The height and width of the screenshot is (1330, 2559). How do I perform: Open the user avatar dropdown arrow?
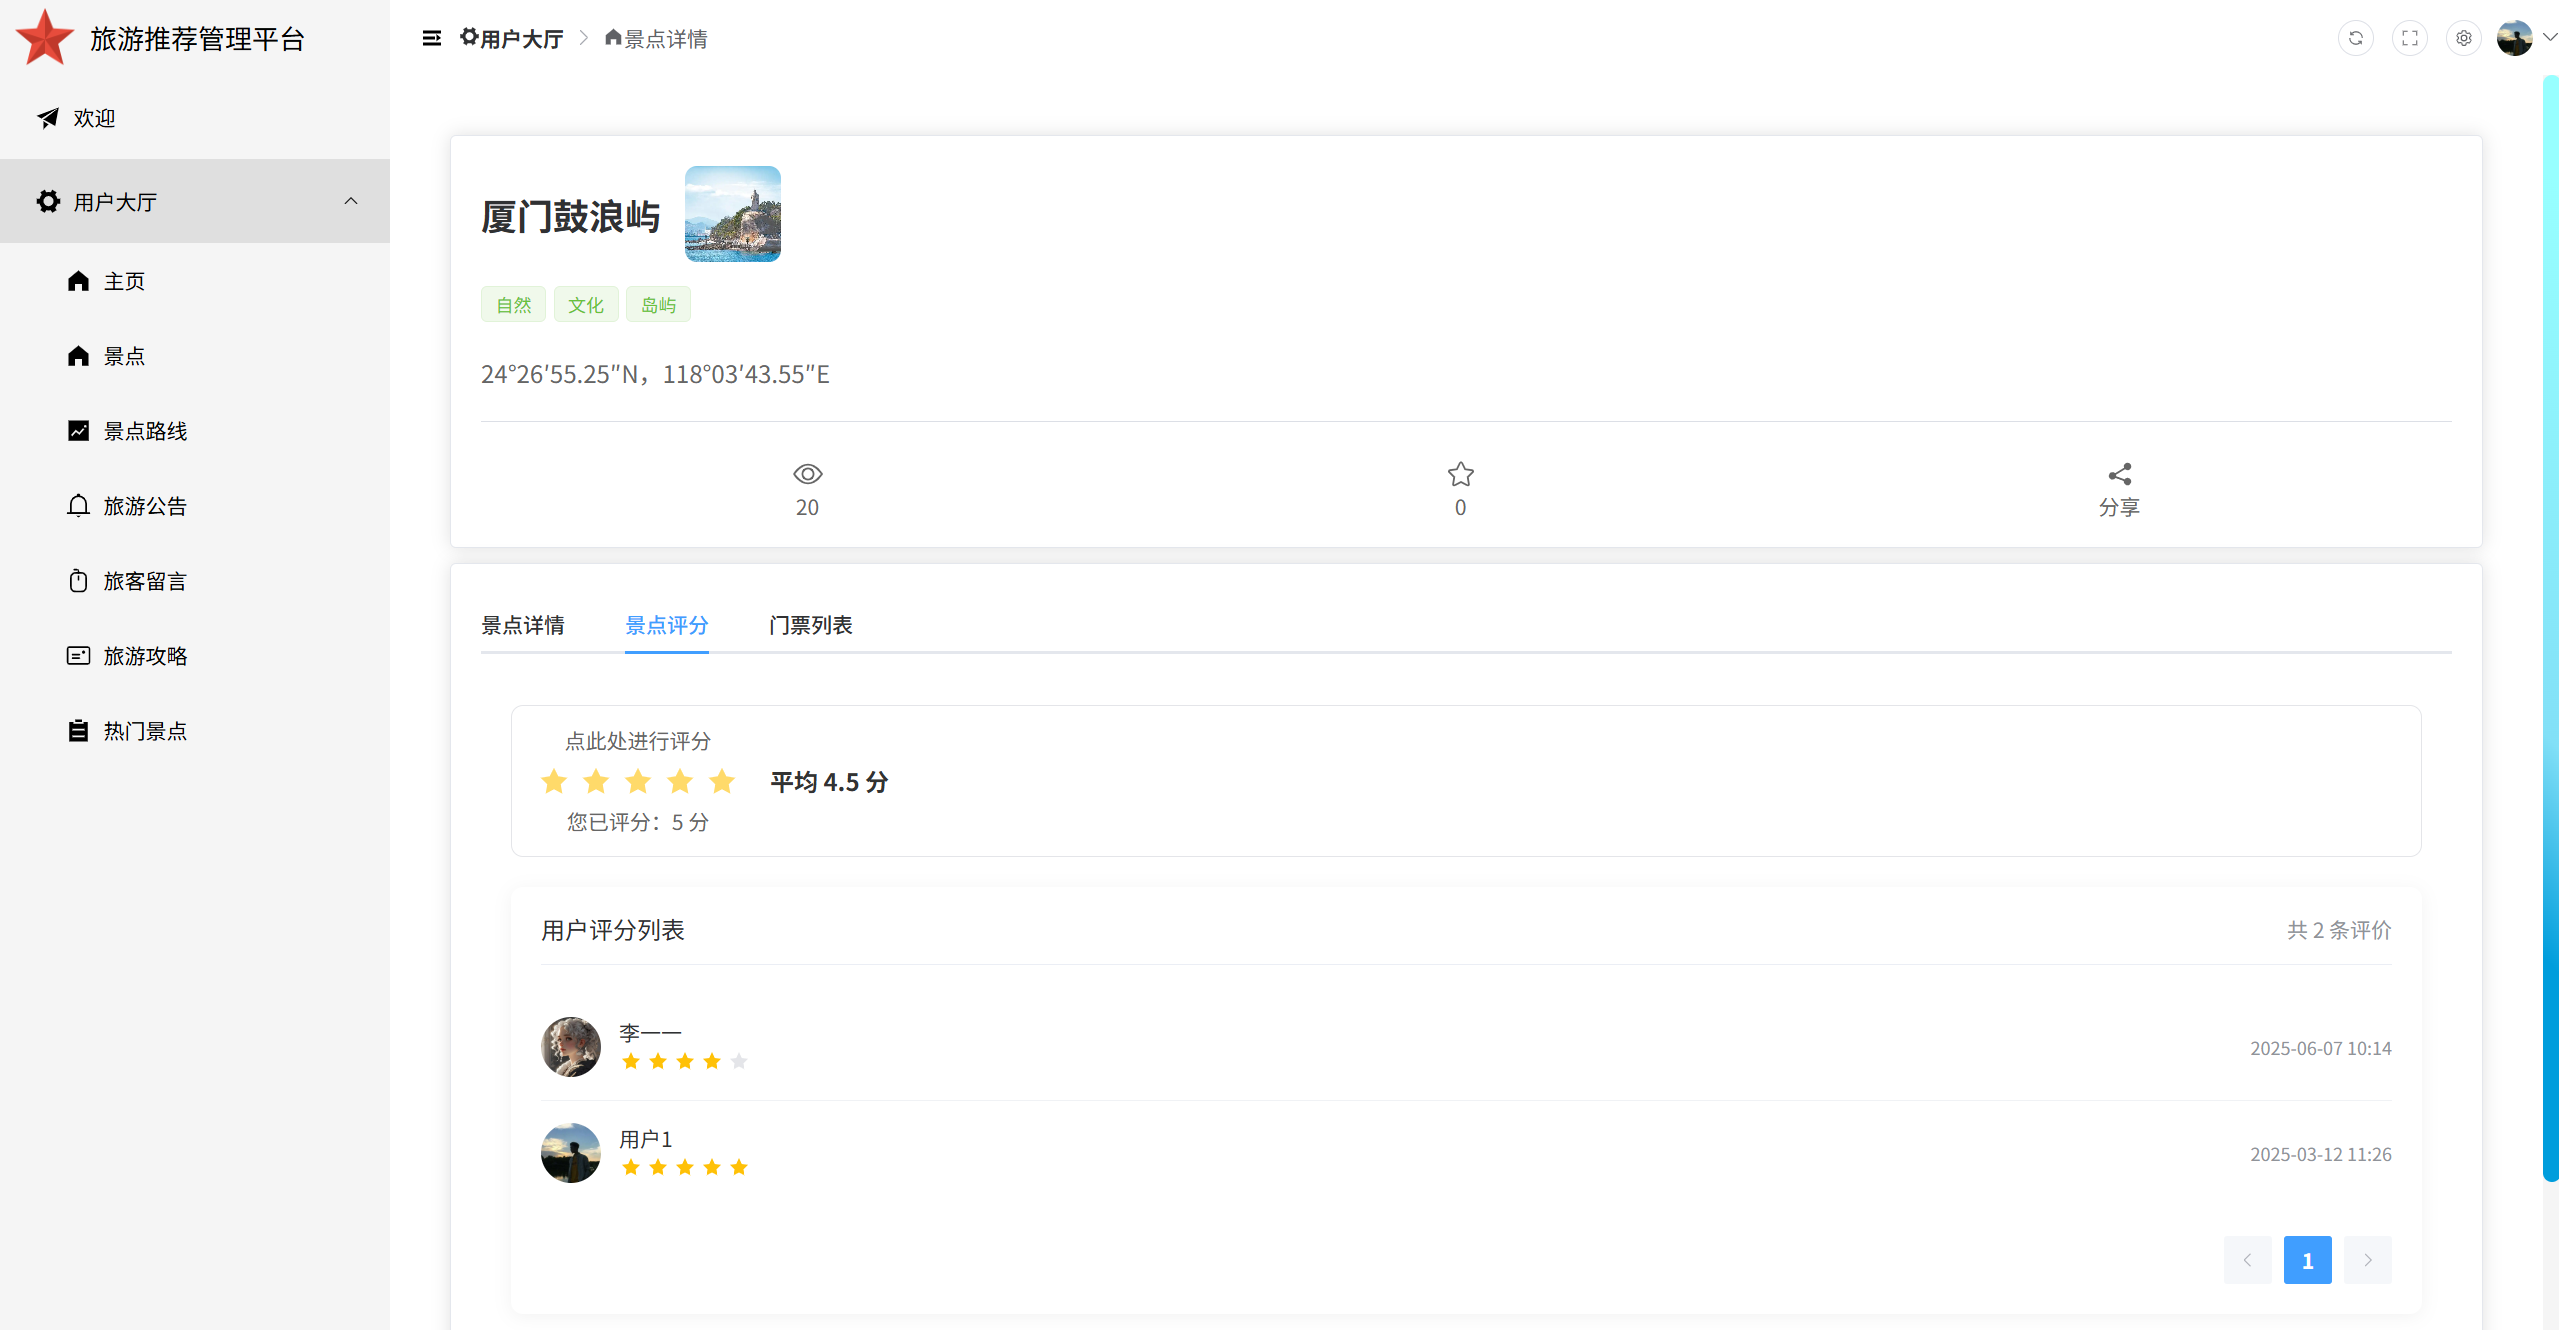point(2549,38)
